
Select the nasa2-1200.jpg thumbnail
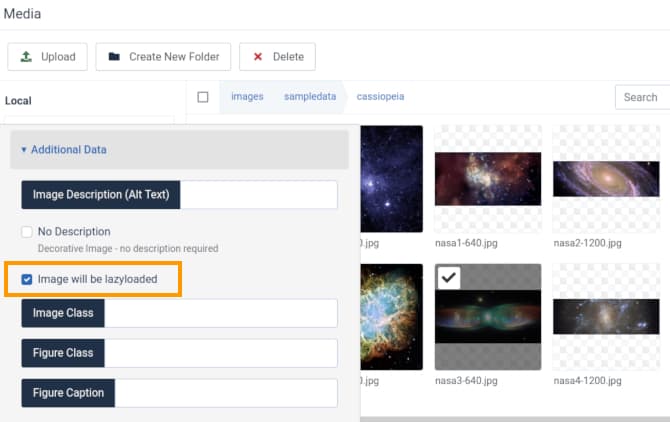(606, 179)
